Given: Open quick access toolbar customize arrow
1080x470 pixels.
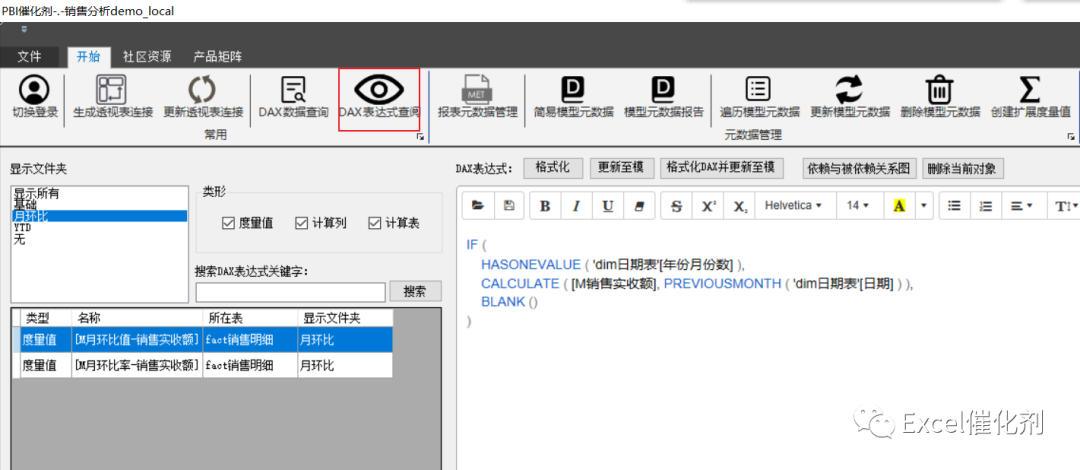Looking at the screenshot, I should 25,29.
